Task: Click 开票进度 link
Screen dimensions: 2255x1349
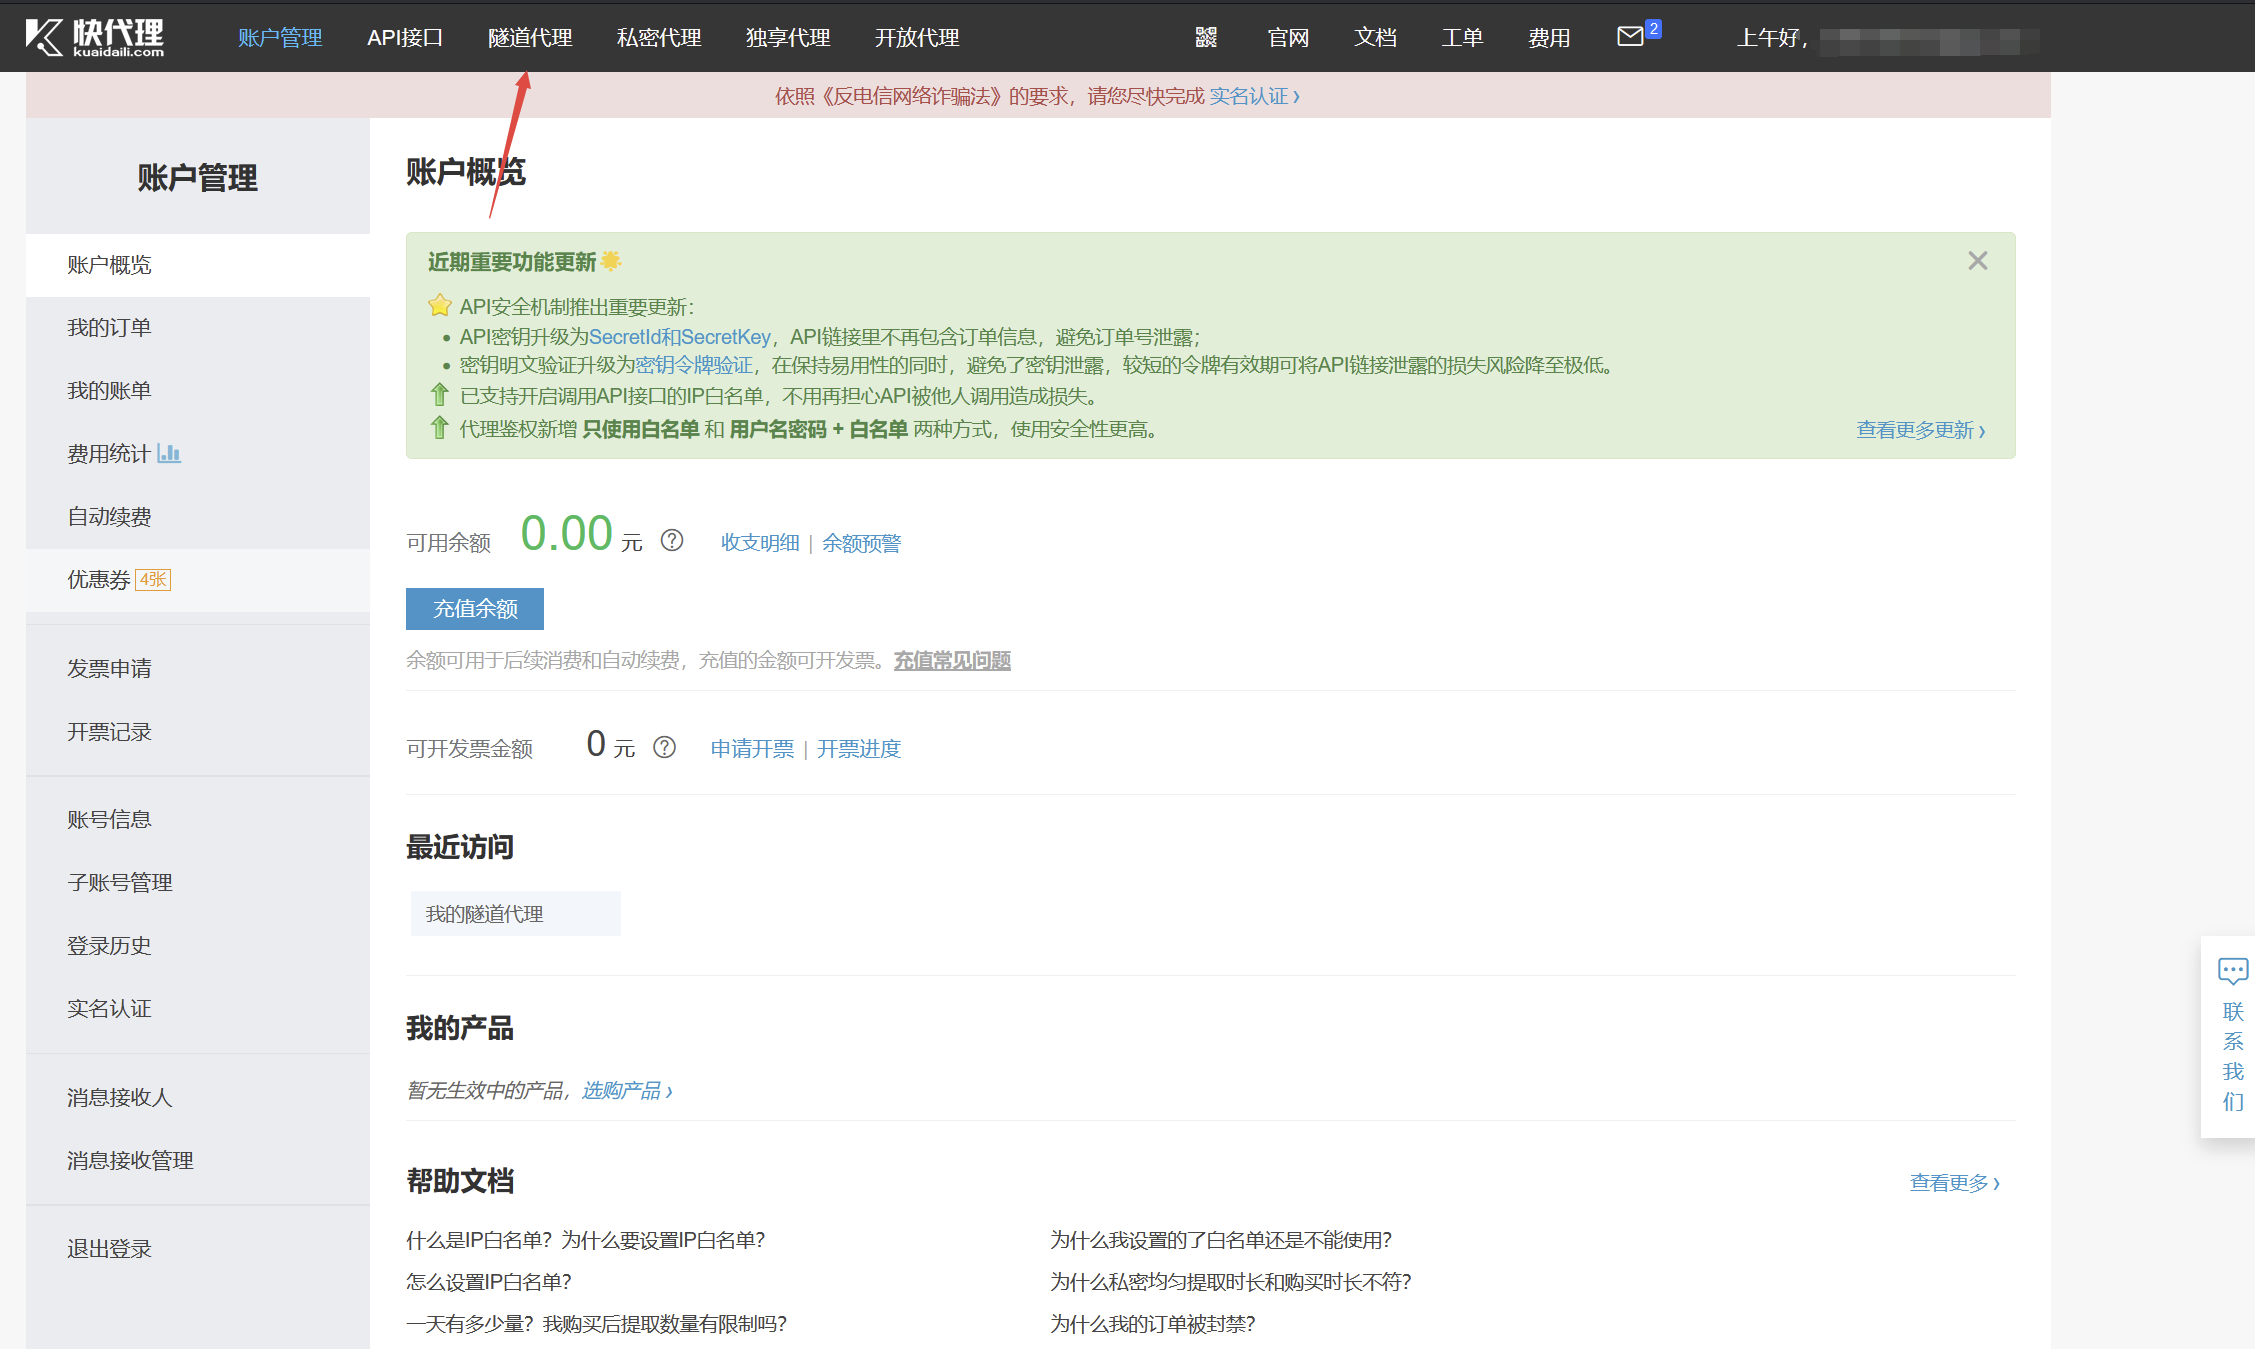Action: [859, 749]
